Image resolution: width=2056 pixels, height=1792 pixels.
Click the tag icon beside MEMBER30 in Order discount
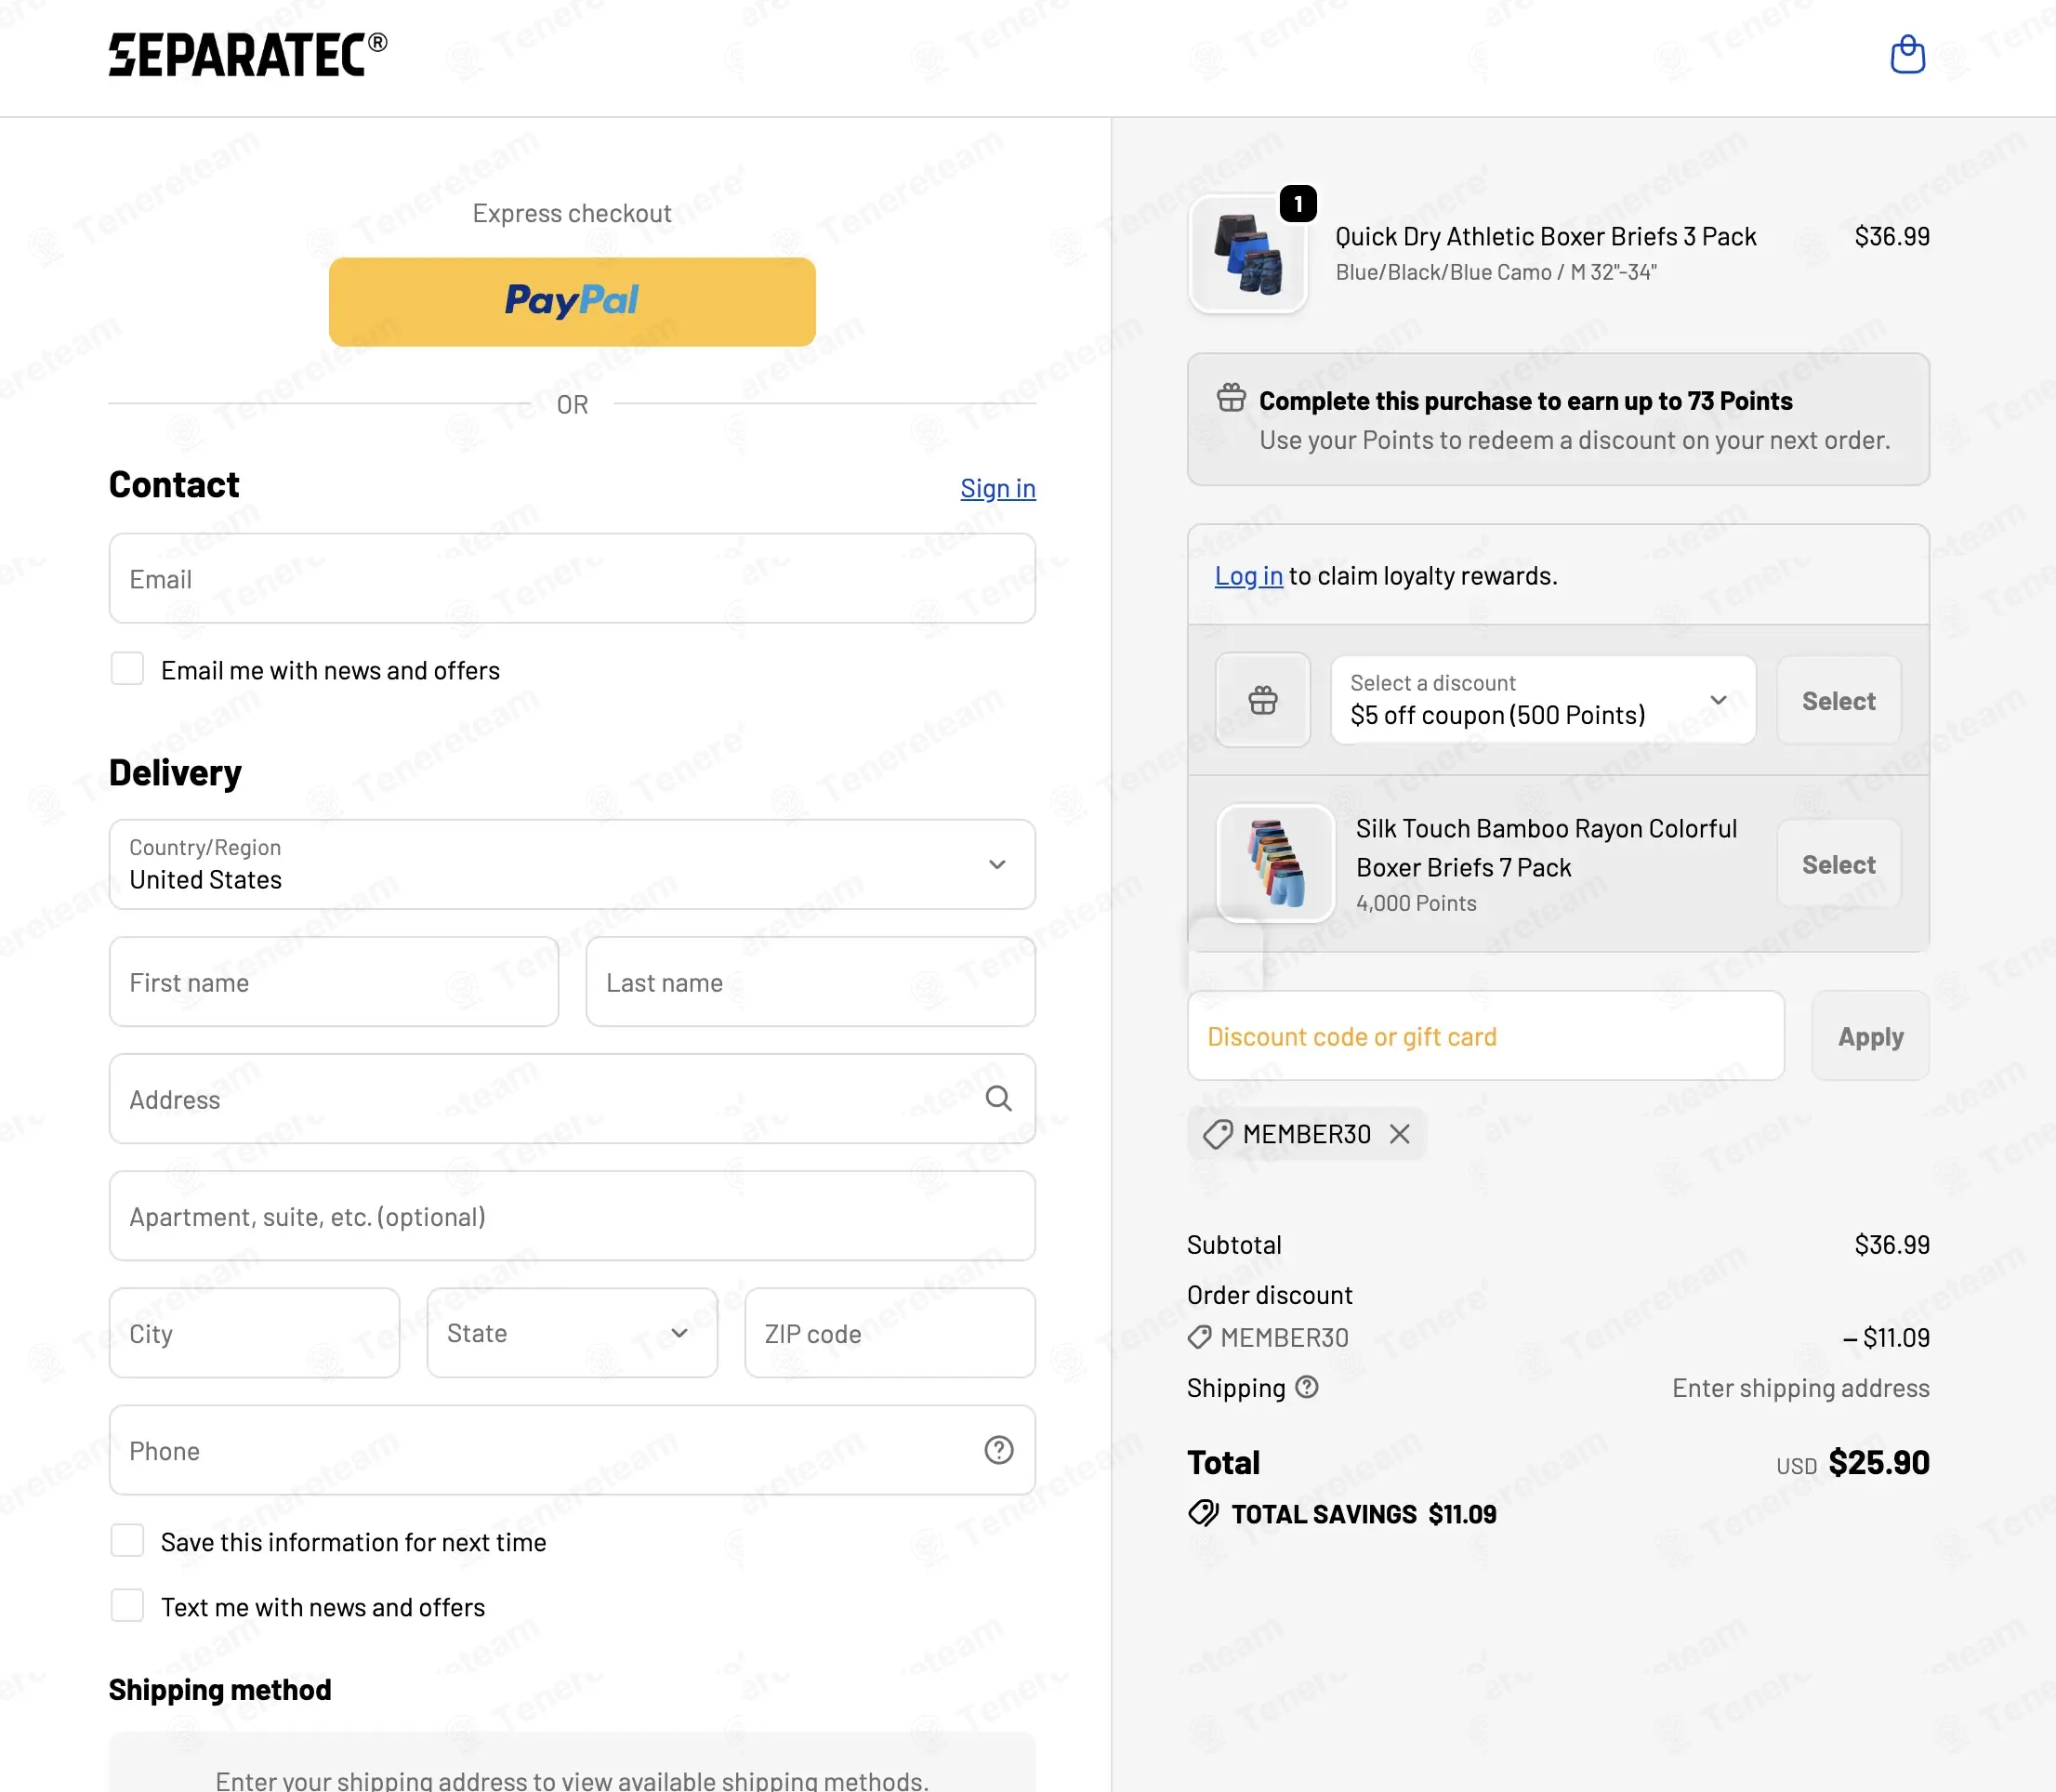pos(1199,1337)
